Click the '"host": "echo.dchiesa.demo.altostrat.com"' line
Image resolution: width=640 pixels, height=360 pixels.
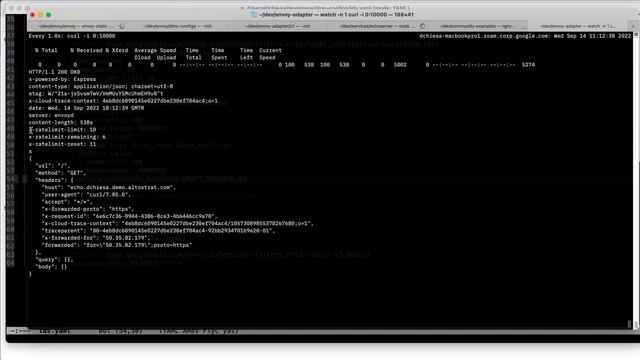[109, 187]
